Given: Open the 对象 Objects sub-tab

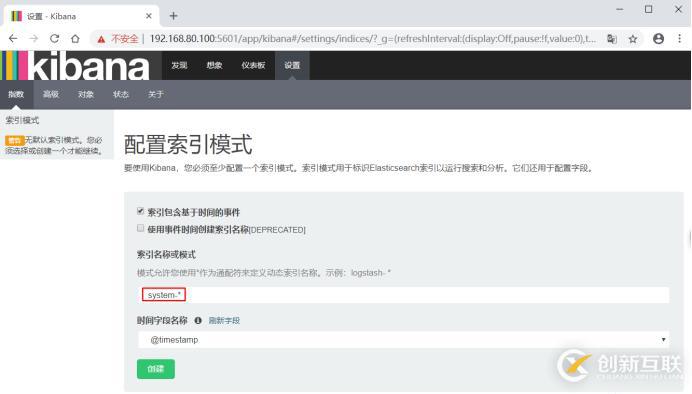Looking at the screenshot, I should 86,94.
